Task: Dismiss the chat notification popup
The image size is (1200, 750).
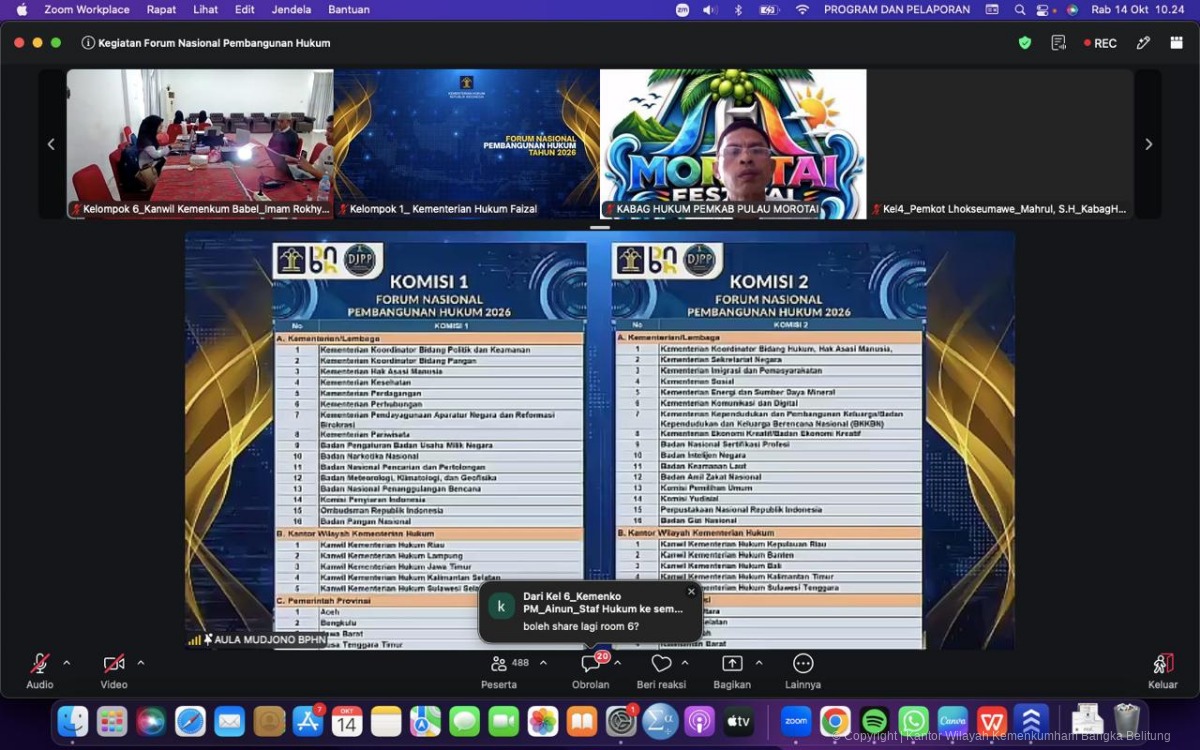Action: (691, 591)
